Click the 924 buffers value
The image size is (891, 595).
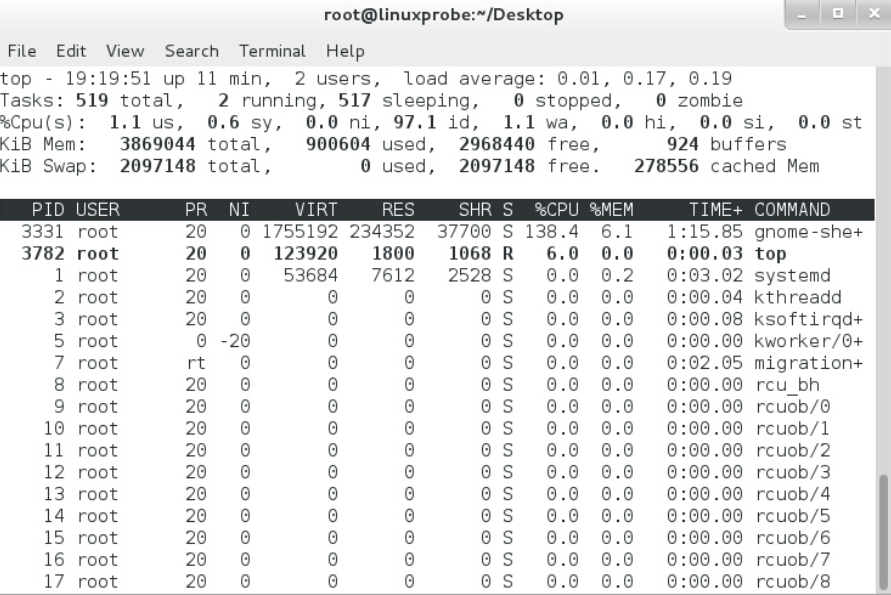tap(682, 144)
